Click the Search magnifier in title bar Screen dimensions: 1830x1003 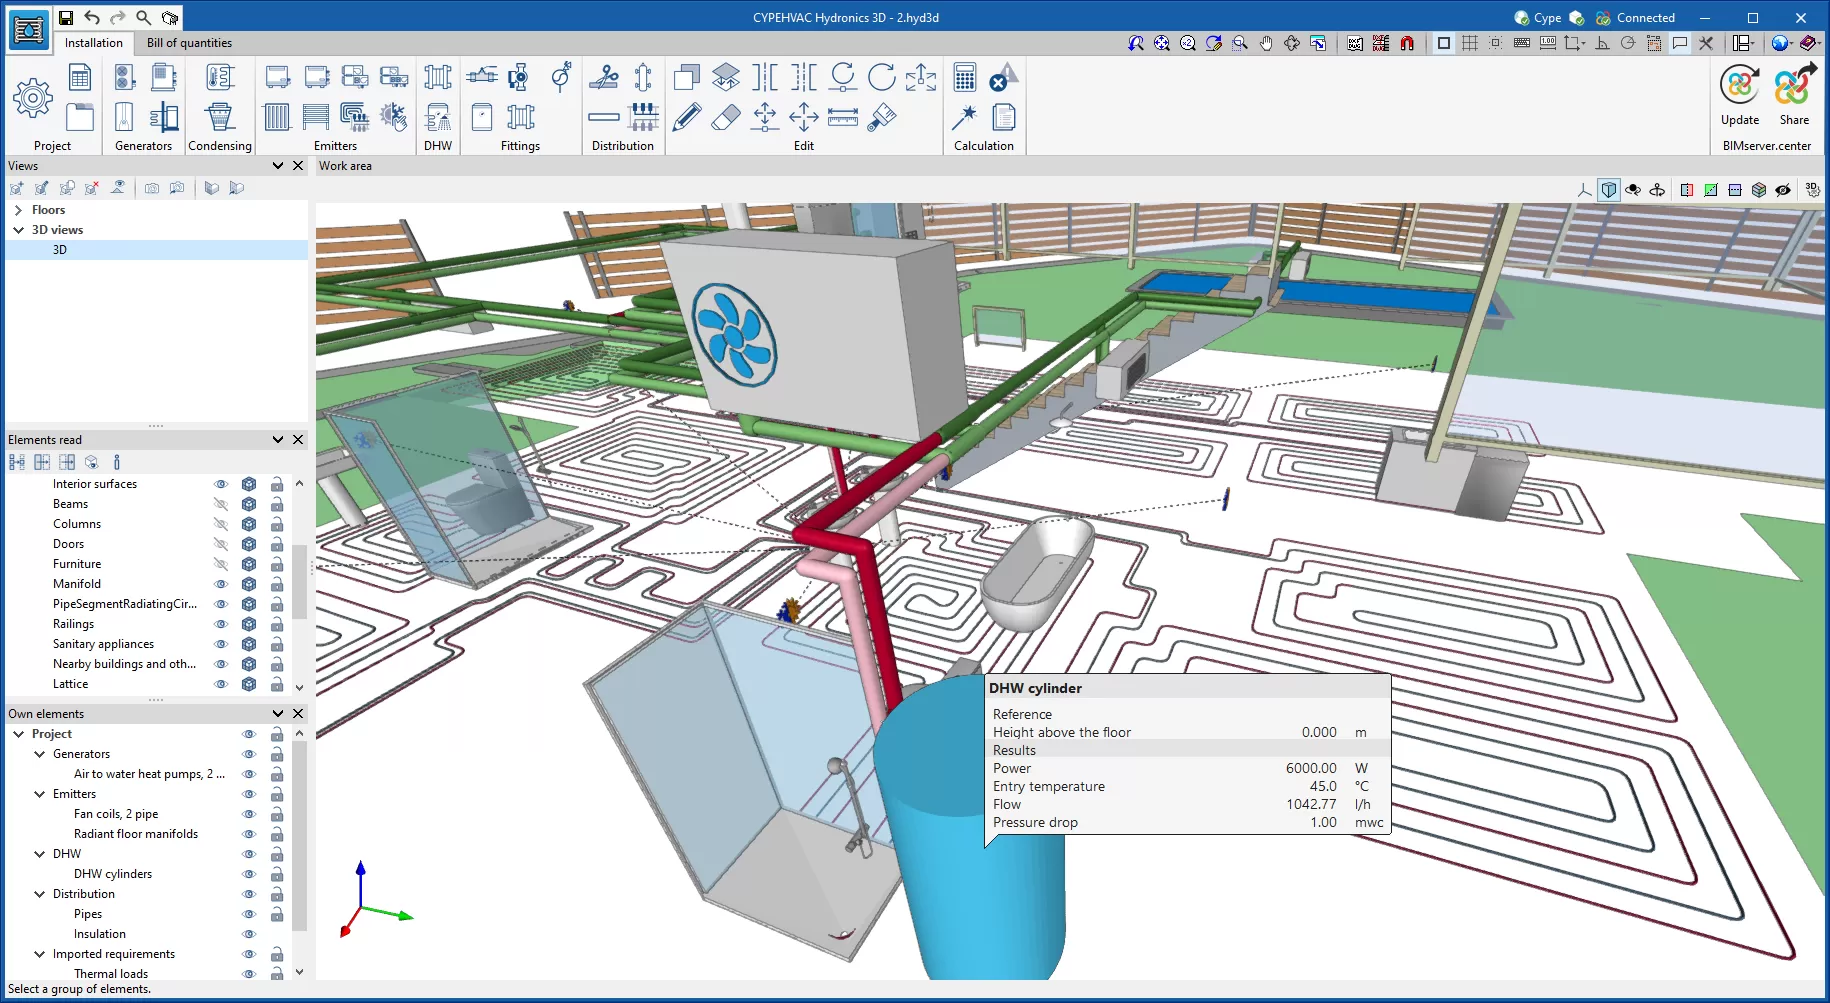click(144, 17)
